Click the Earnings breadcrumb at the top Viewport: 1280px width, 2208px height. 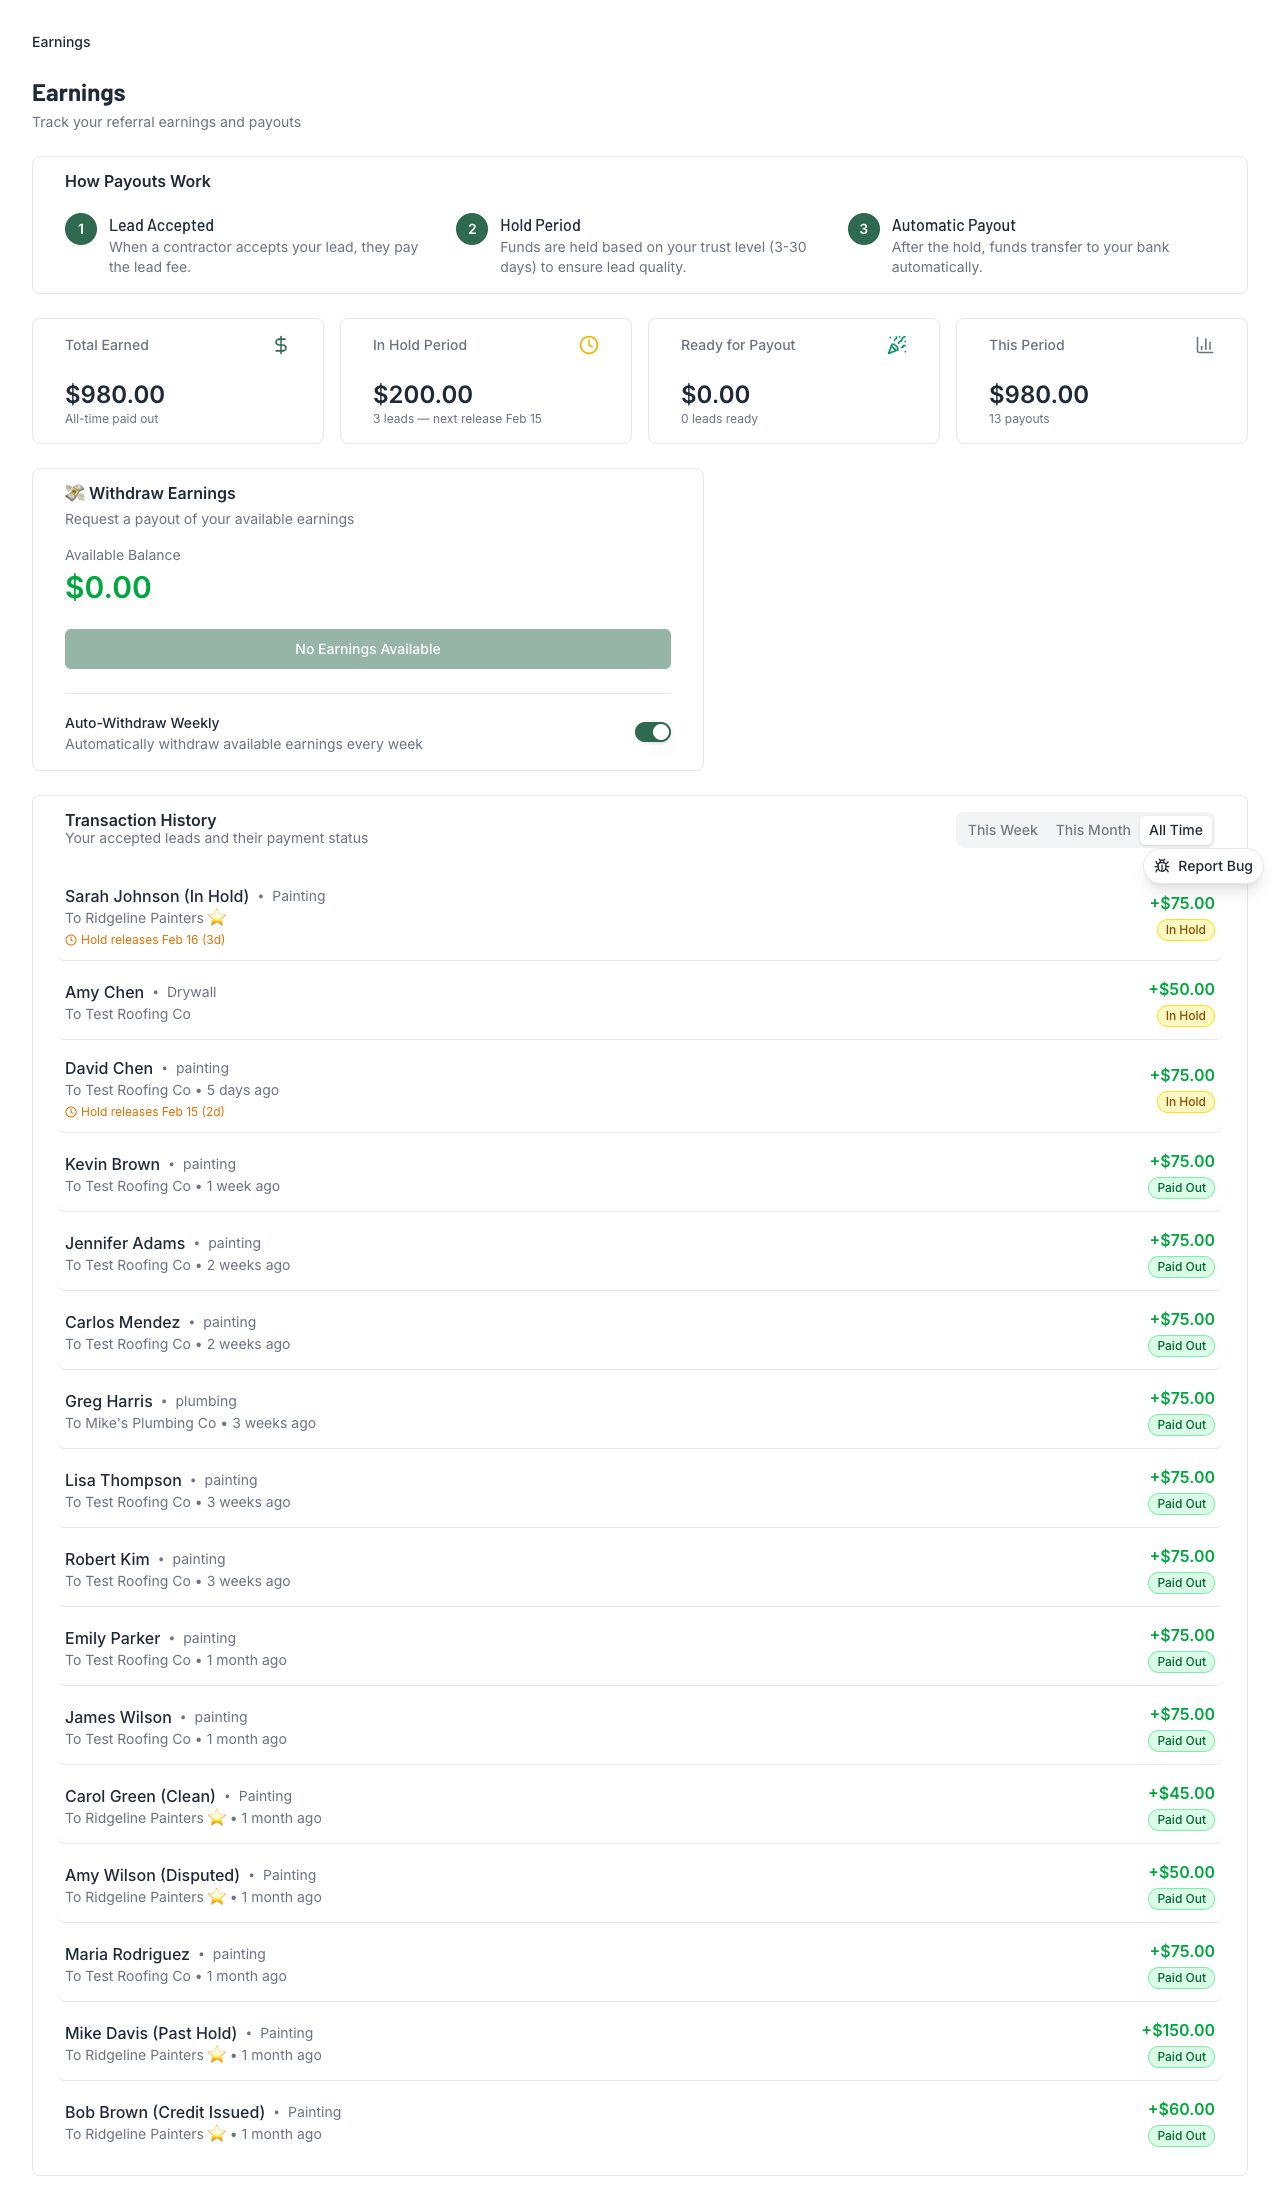point(61,42)
